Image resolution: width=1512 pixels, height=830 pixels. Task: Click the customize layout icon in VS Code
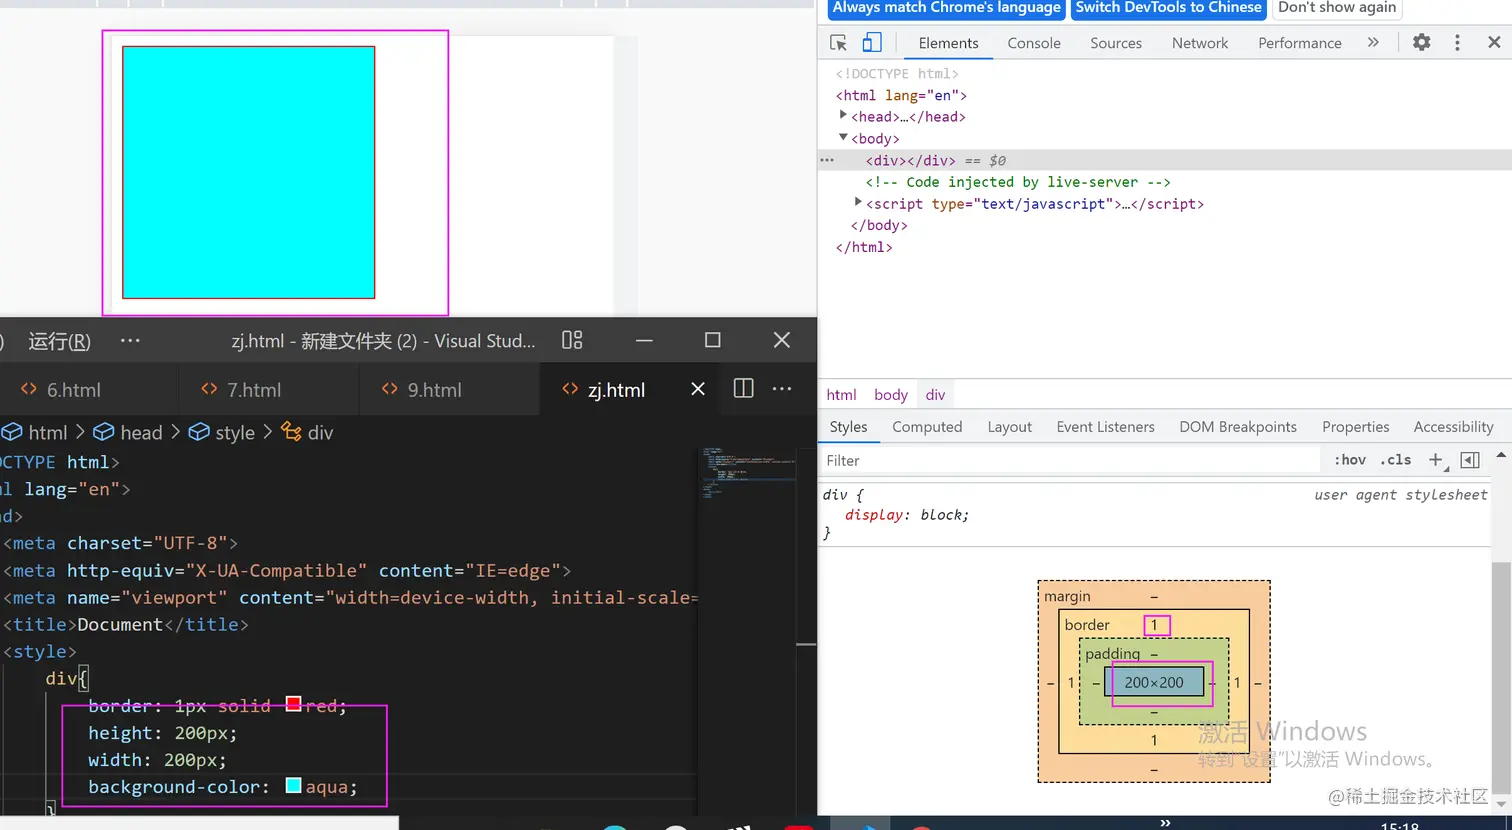coord(572,340)
